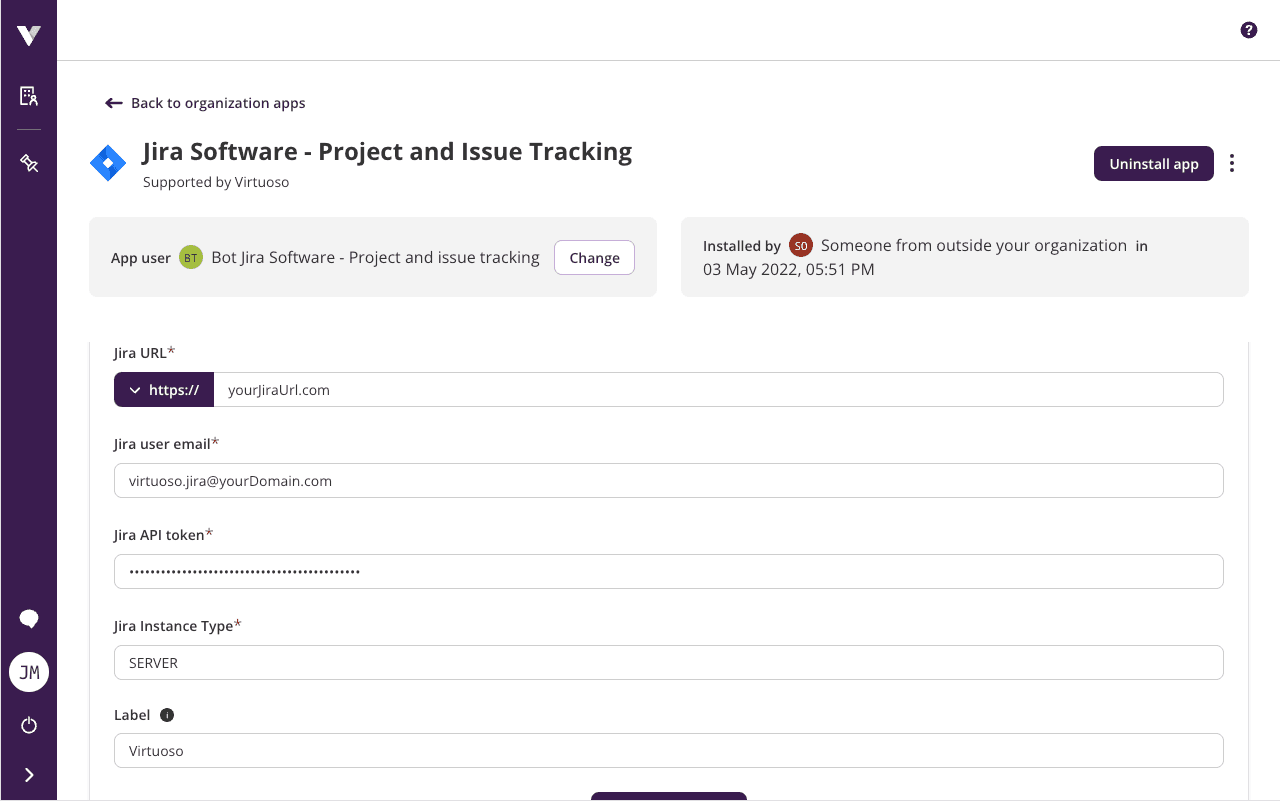Screen dimensions: 1280x801
Task: Open the three-dot options menu
Action: pyautogui.click(x=1231, y=163)
